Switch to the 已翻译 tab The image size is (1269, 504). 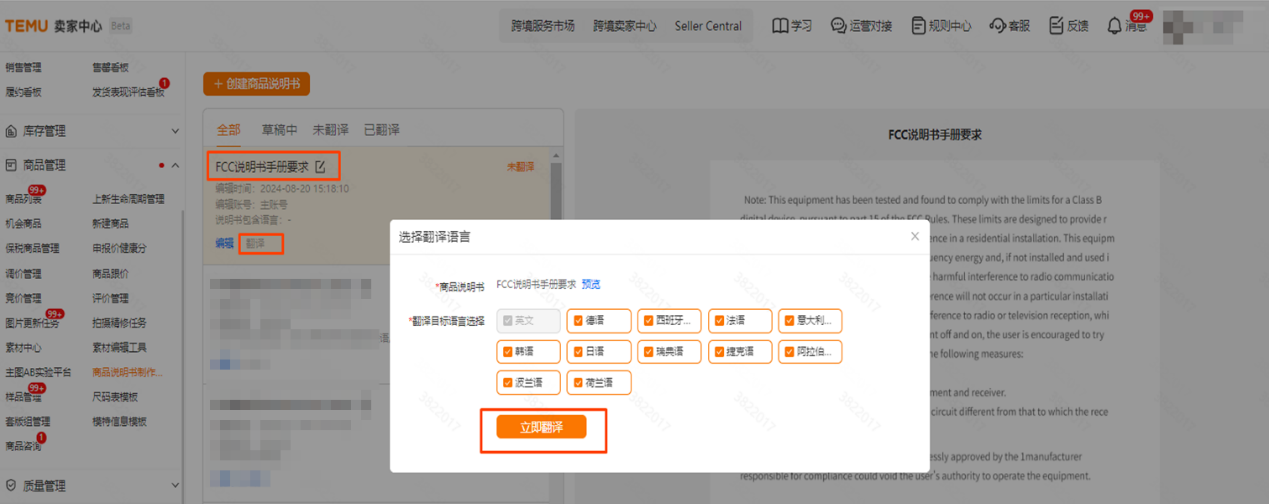tap(381, 130)
